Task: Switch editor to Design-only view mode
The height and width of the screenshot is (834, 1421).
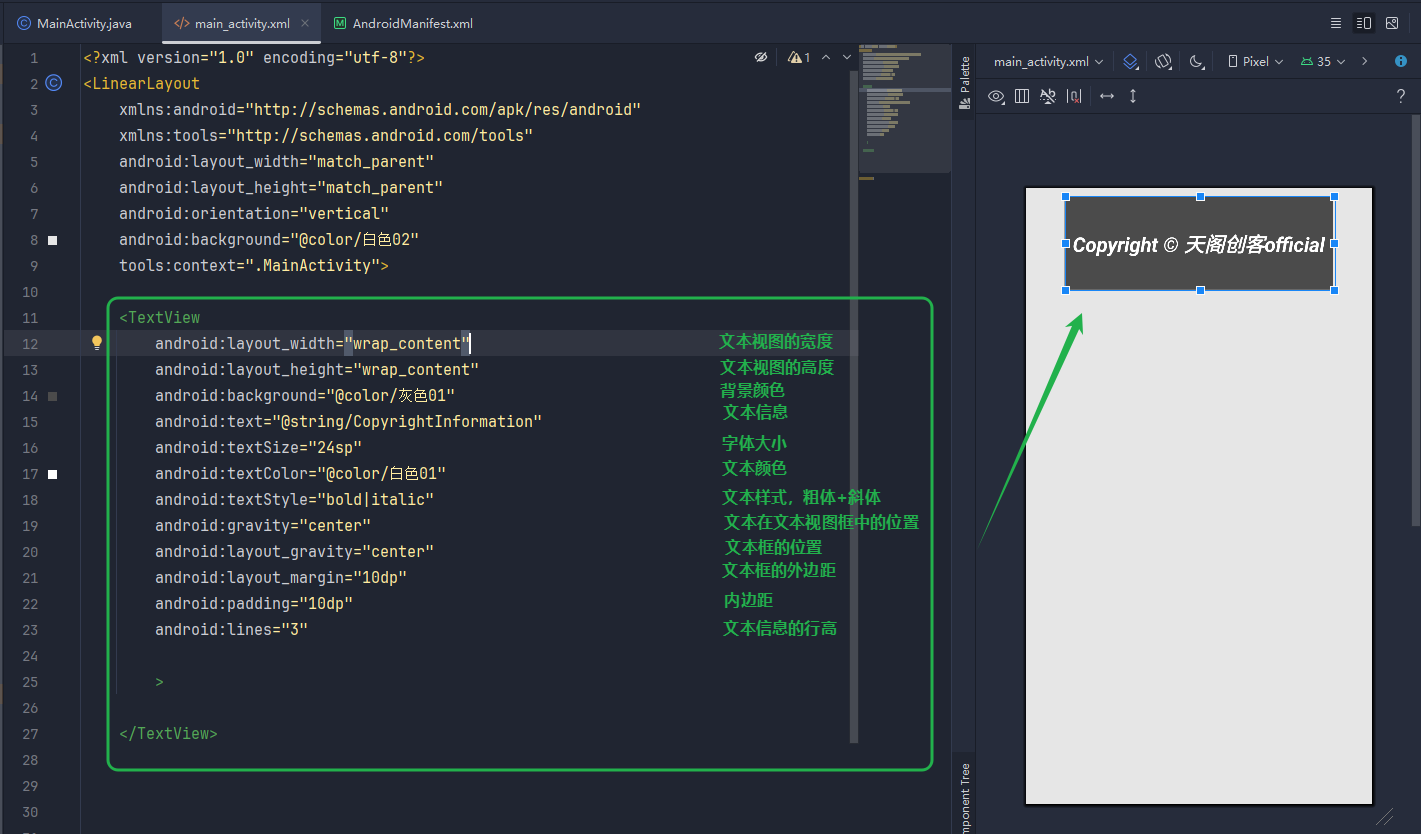Action: pyautogui.click(x=1392, y=23)
